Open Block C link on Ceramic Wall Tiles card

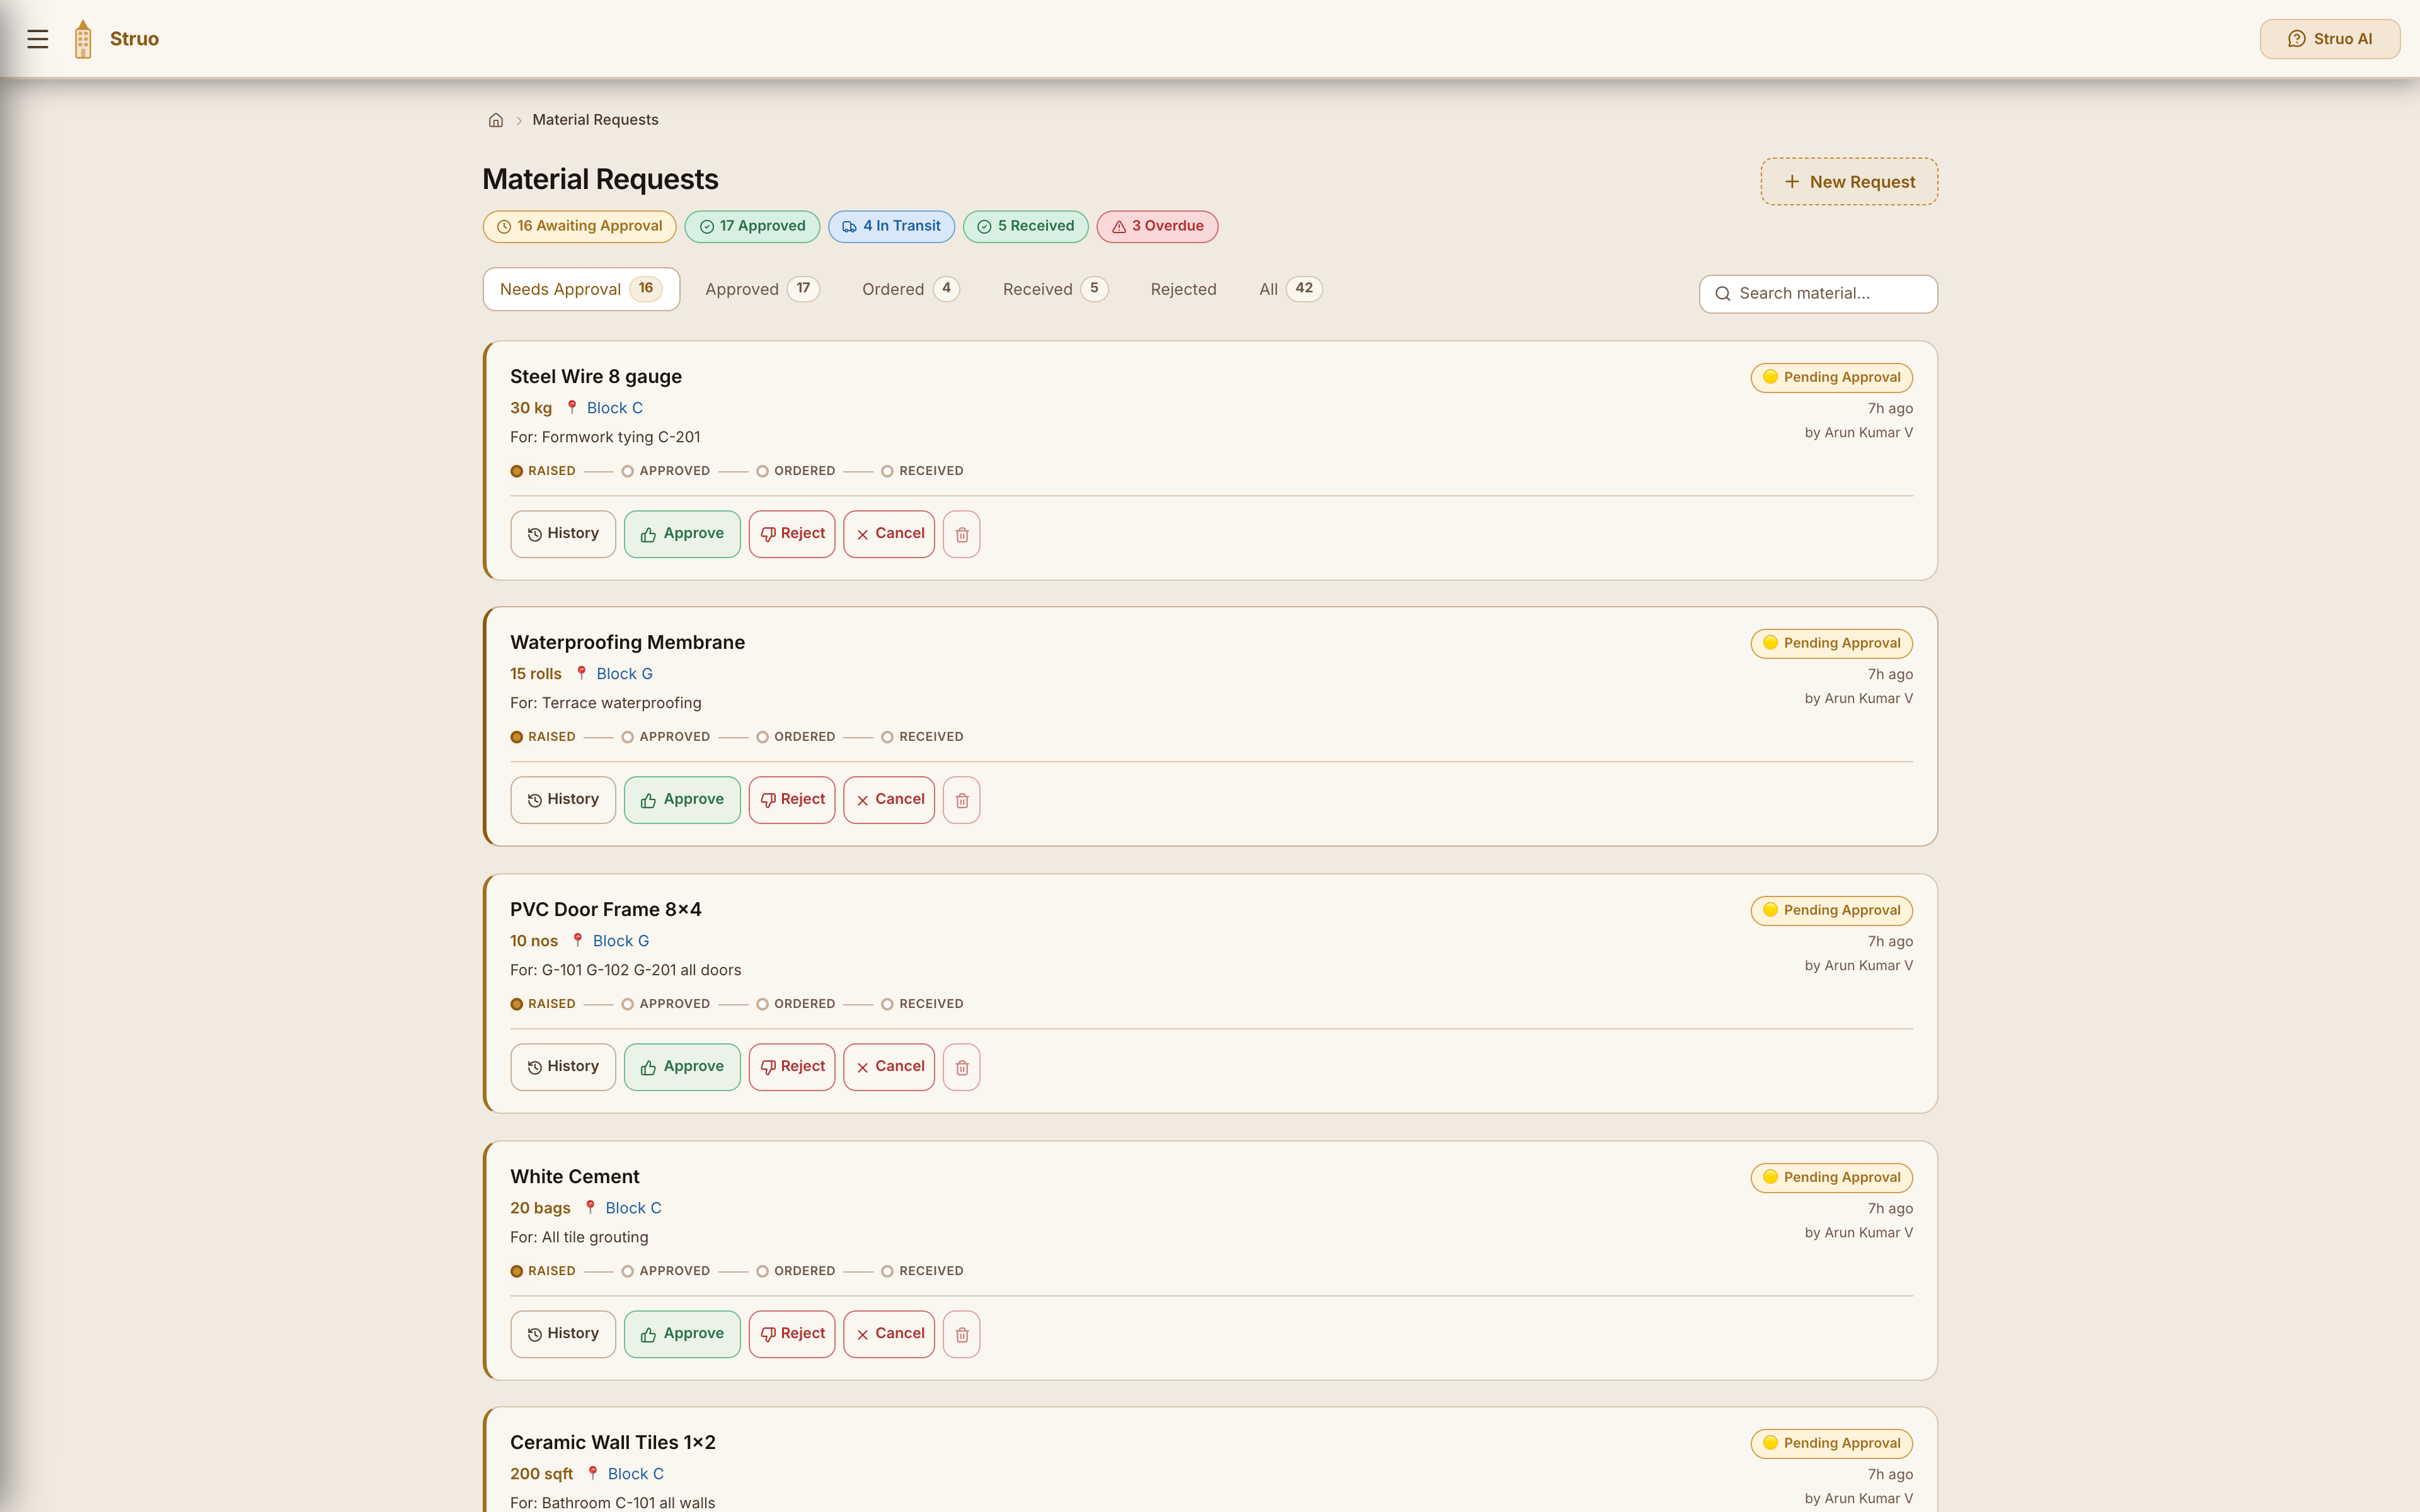(x=635, y=1474)
